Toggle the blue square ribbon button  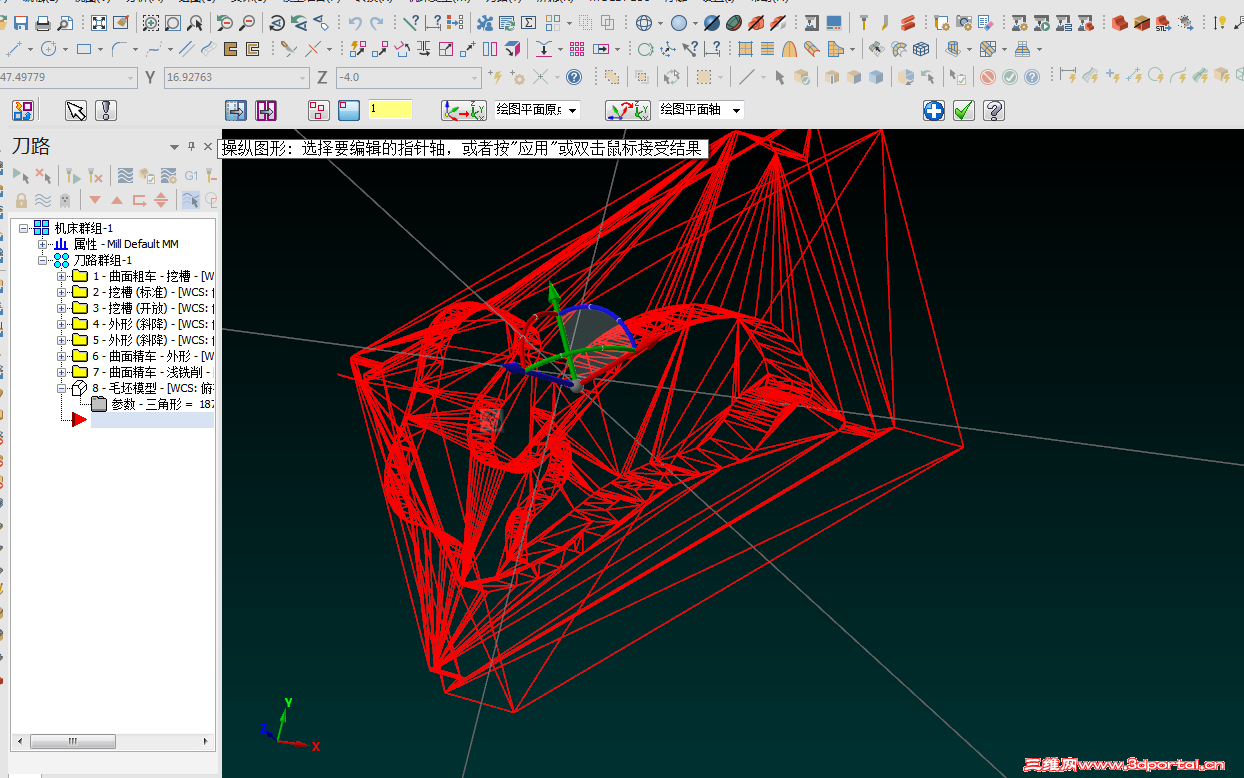click(x=348, y=110)
